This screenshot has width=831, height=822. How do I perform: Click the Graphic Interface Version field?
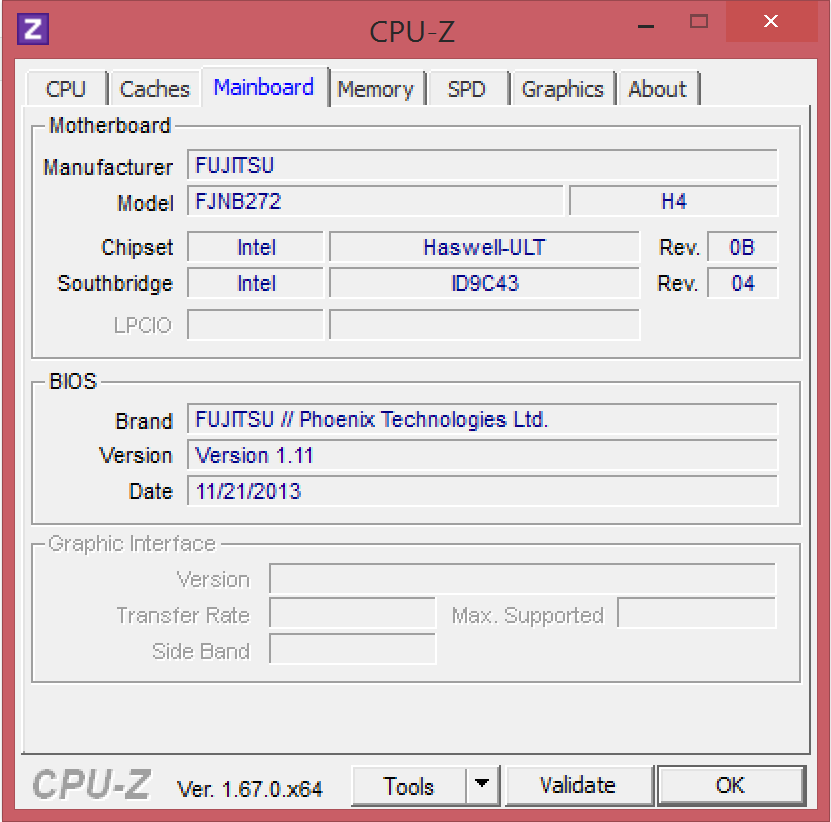pyautogui.click(x=523, y=579)
